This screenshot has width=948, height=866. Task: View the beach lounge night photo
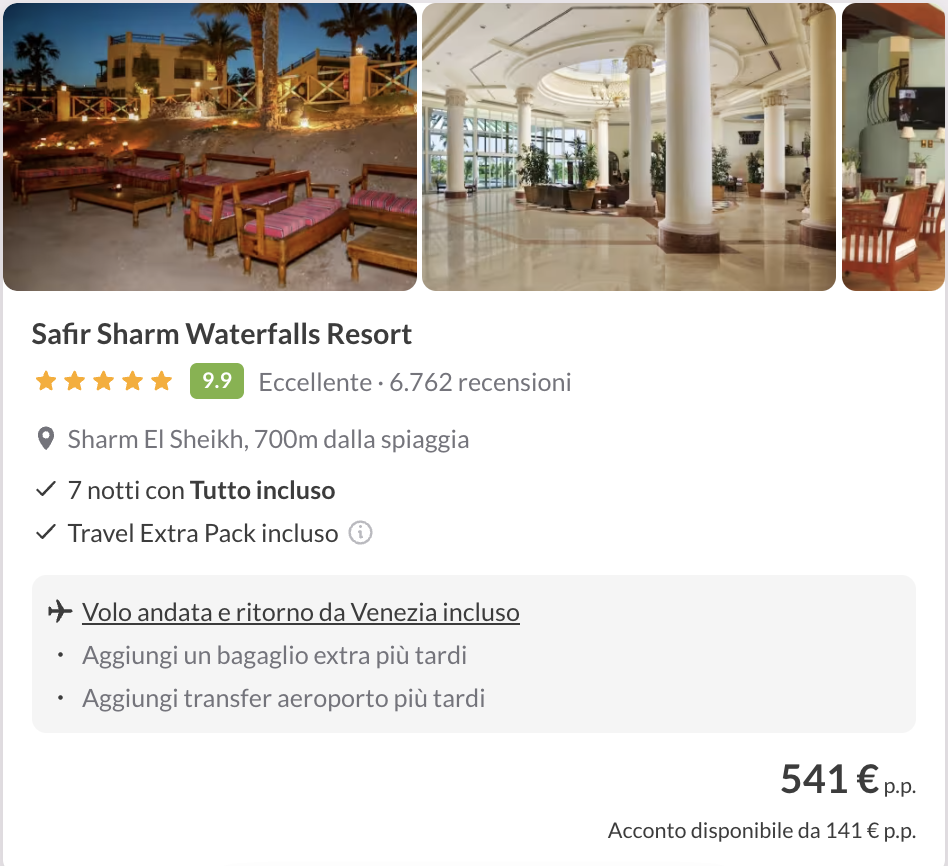[210, 147]
